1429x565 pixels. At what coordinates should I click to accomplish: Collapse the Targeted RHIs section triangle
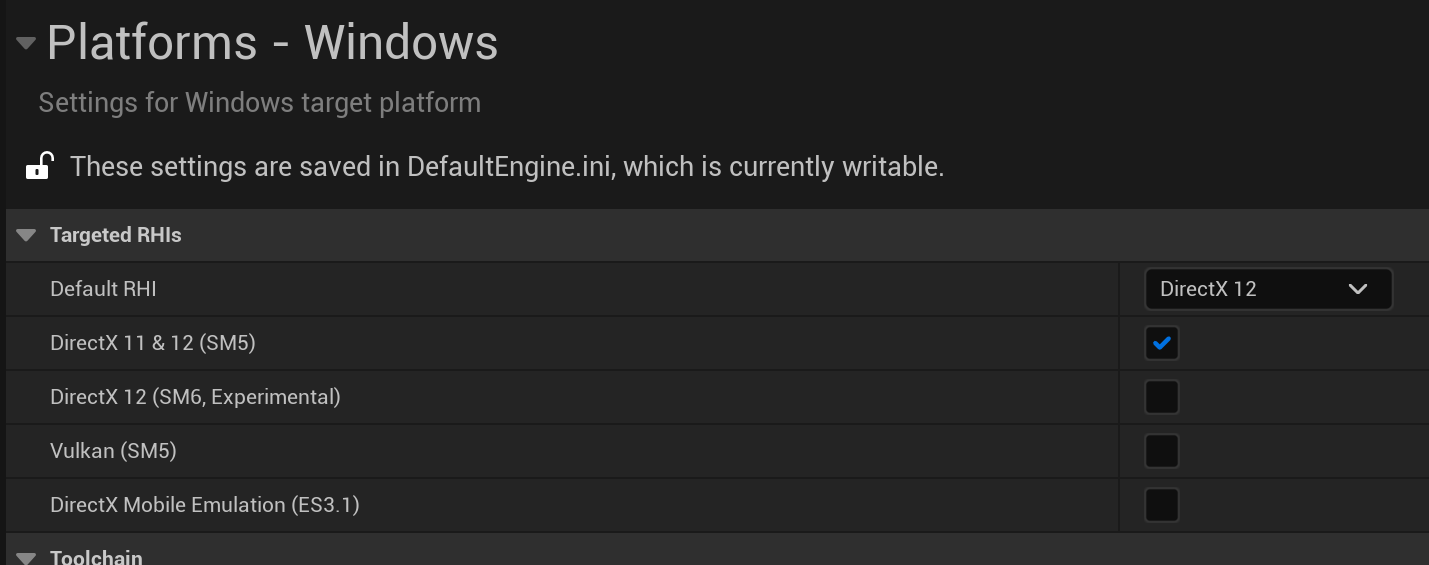27,235
